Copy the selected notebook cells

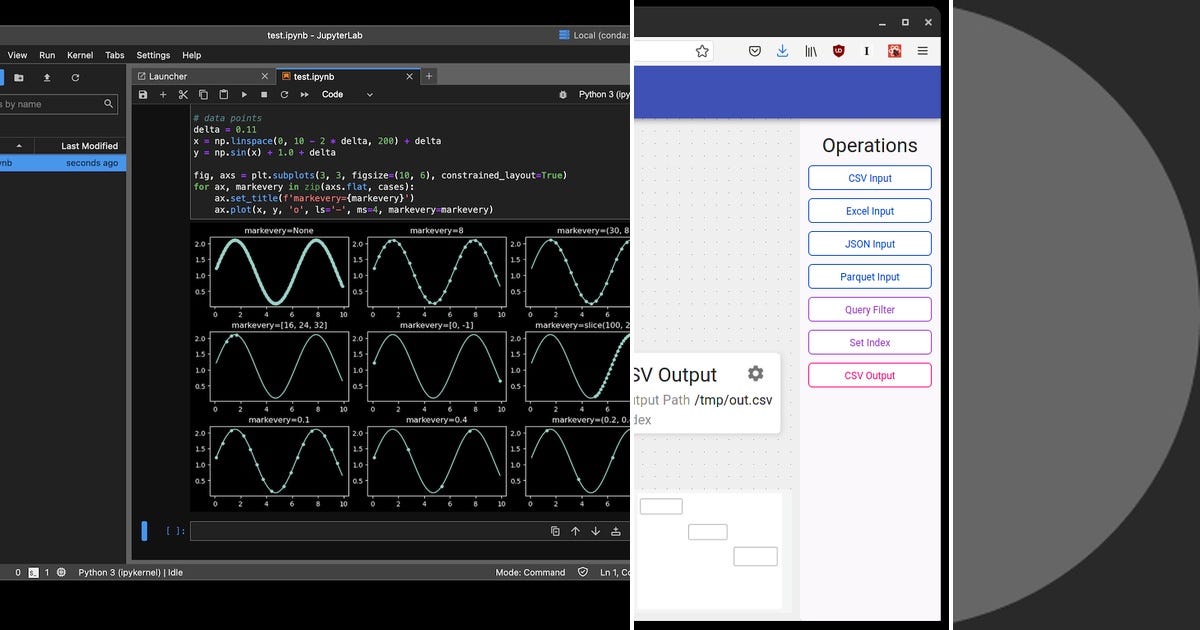coord(203,94)
